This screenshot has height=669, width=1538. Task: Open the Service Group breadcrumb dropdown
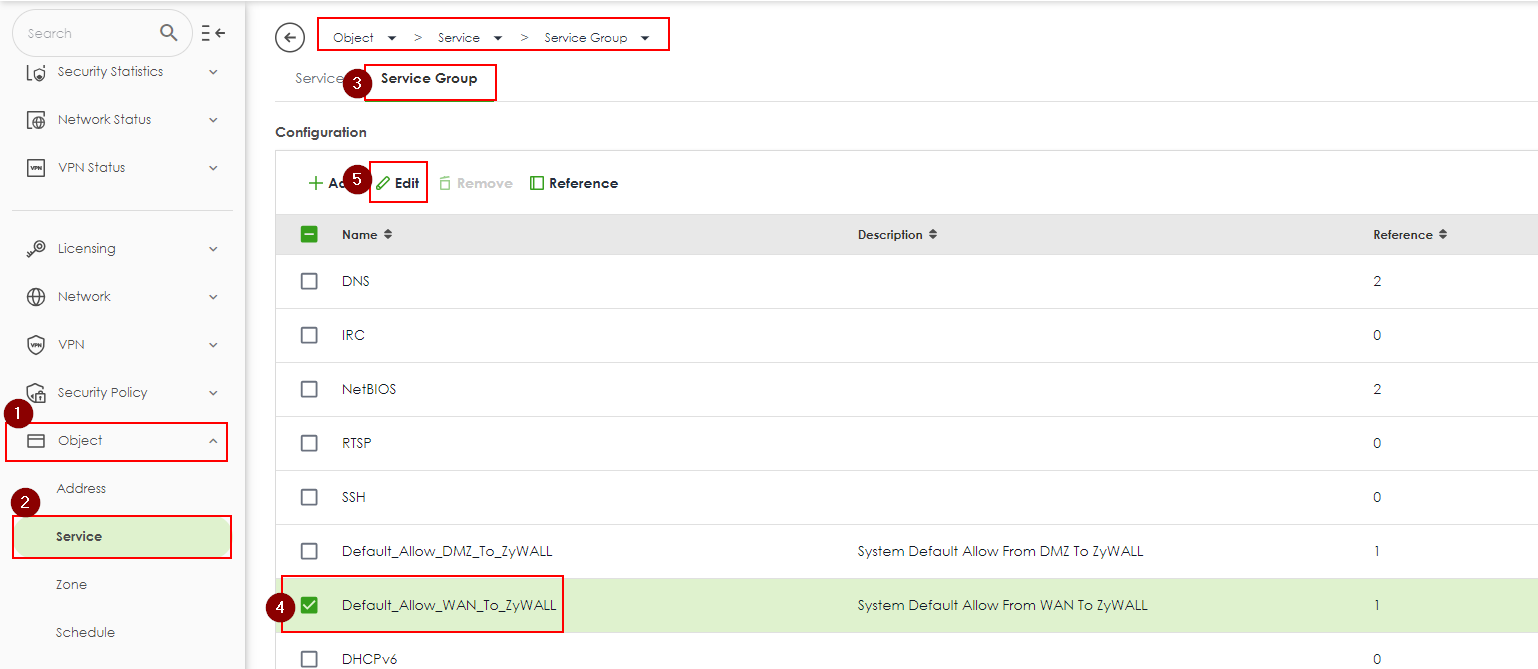(645, 38)
